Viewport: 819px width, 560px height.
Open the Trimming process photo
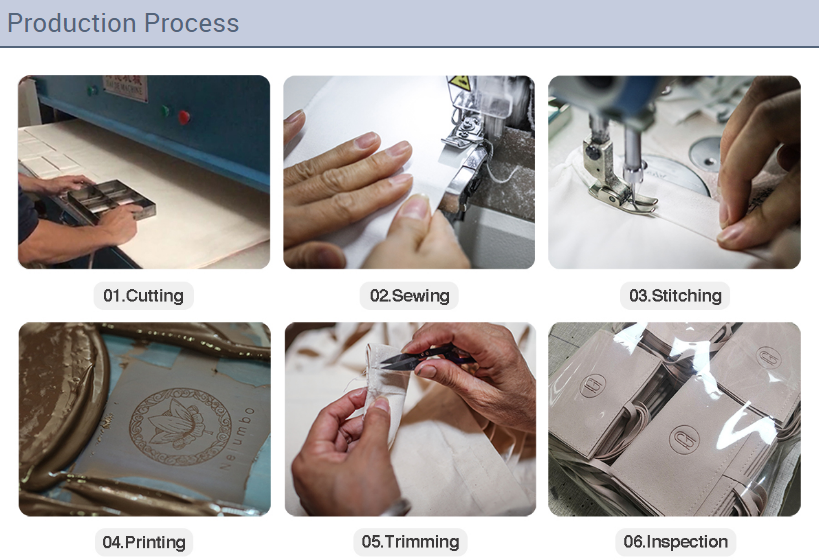410,419
